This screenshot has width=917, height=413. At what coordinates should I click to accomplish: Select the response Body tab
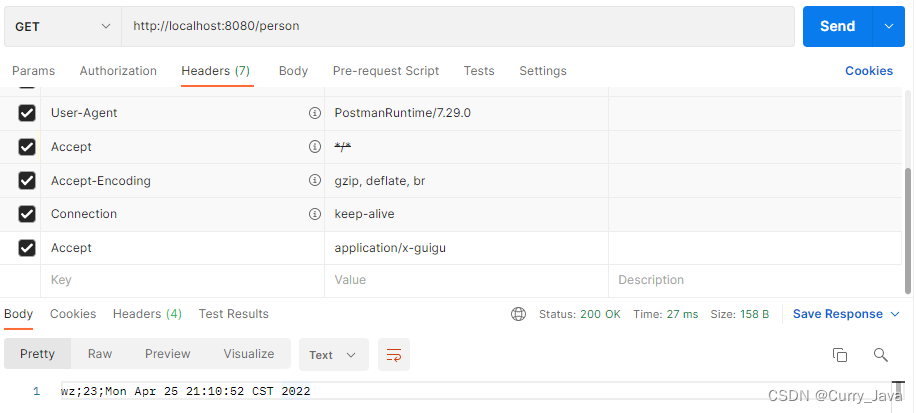[x=19, y=314]
